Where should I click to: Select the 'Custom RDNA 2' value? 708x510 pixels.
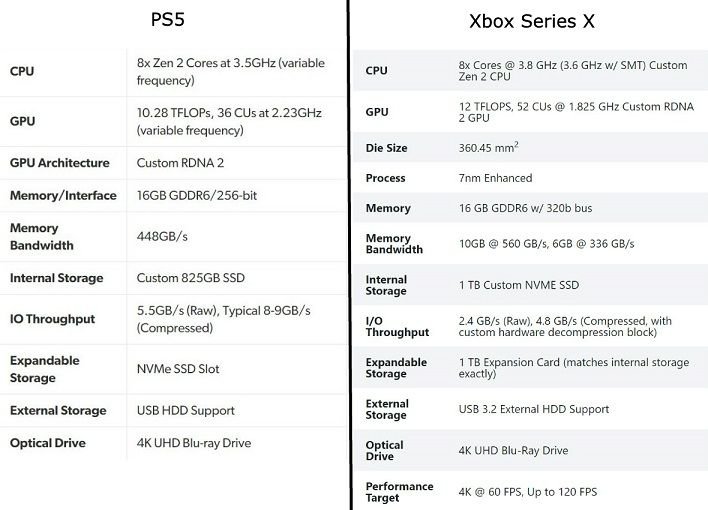(178, 162)
